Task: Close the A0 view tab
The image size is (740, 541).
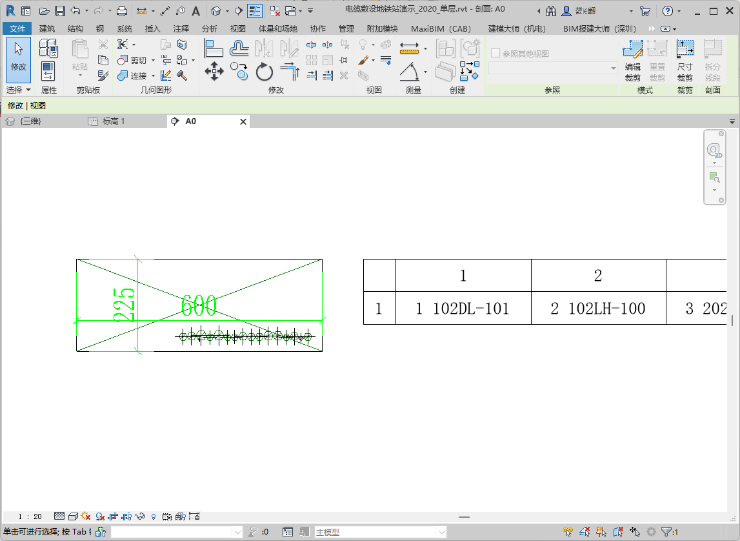Action: tap(243, 122)
